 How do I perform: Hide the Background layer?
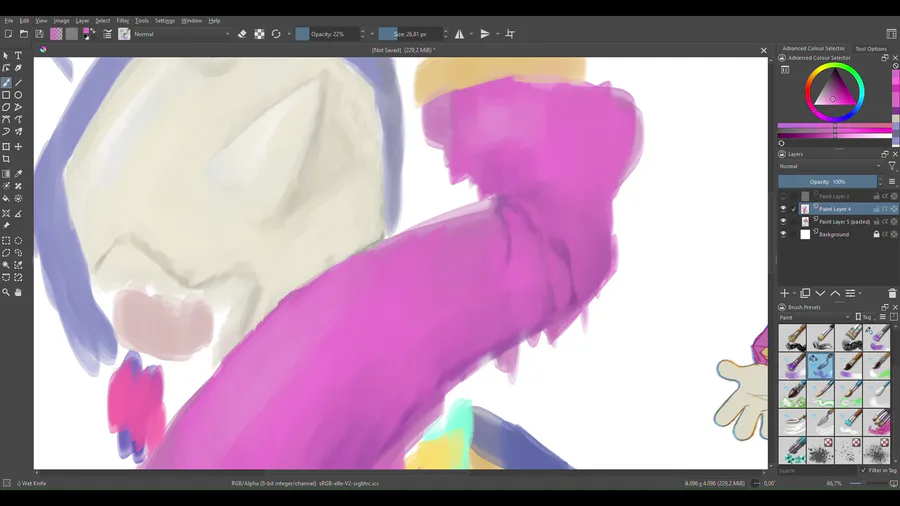pyautogui.click(x=783, y=234)
